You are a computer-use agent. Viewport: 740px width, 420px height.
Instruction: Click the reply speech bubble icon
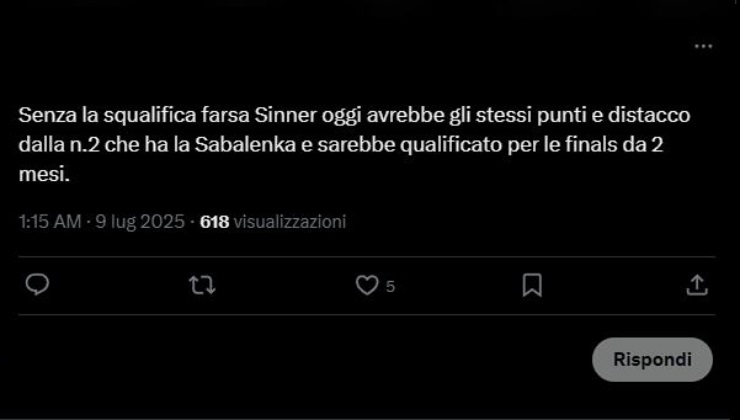click(x=37, y=285)
